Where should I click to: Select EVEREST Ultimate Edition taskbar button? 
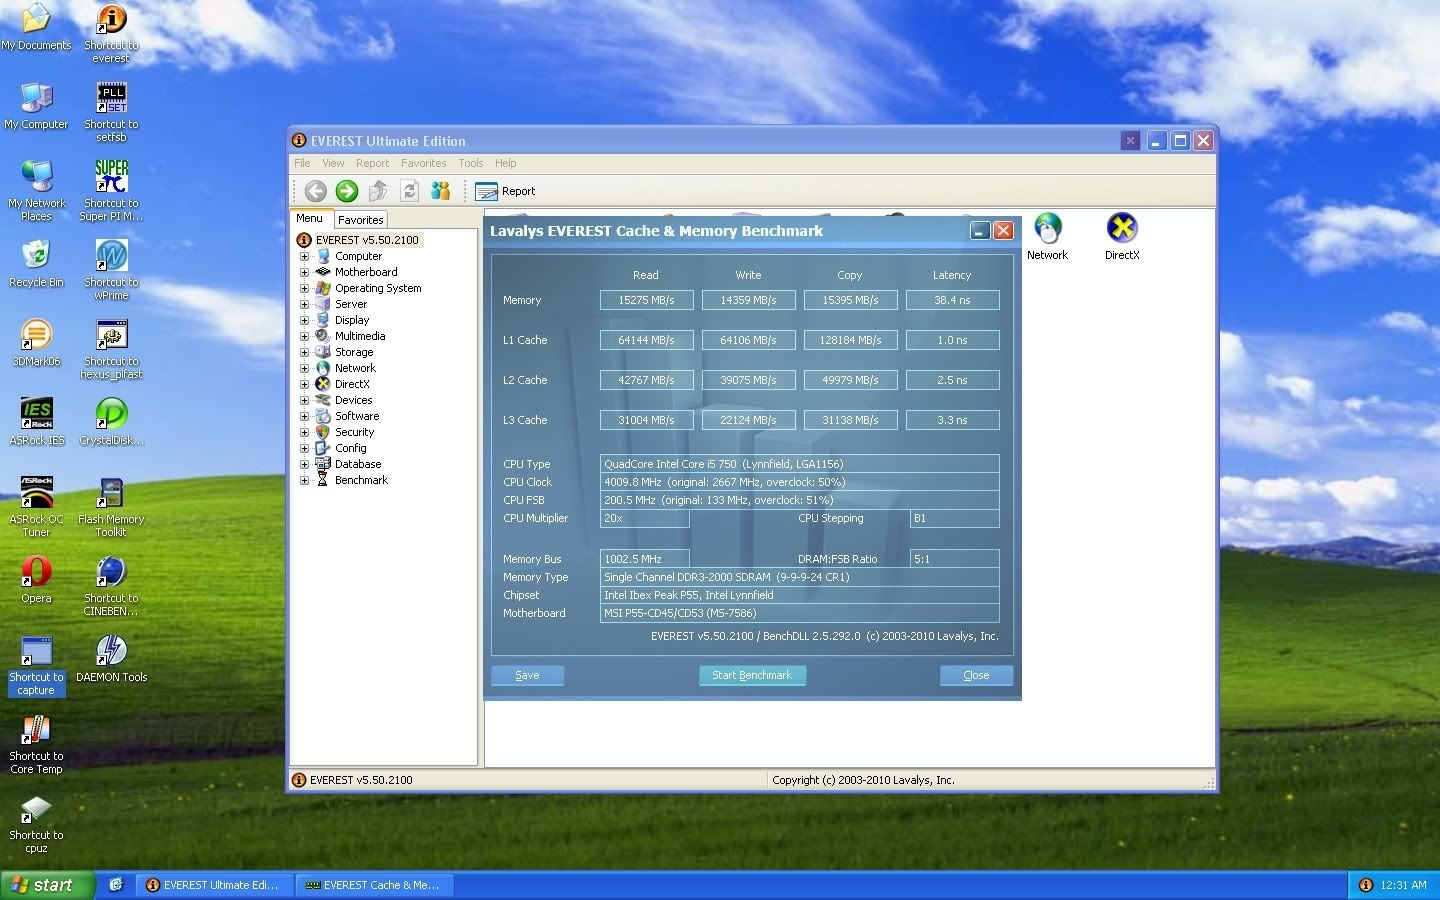click(x=214, y=885)
